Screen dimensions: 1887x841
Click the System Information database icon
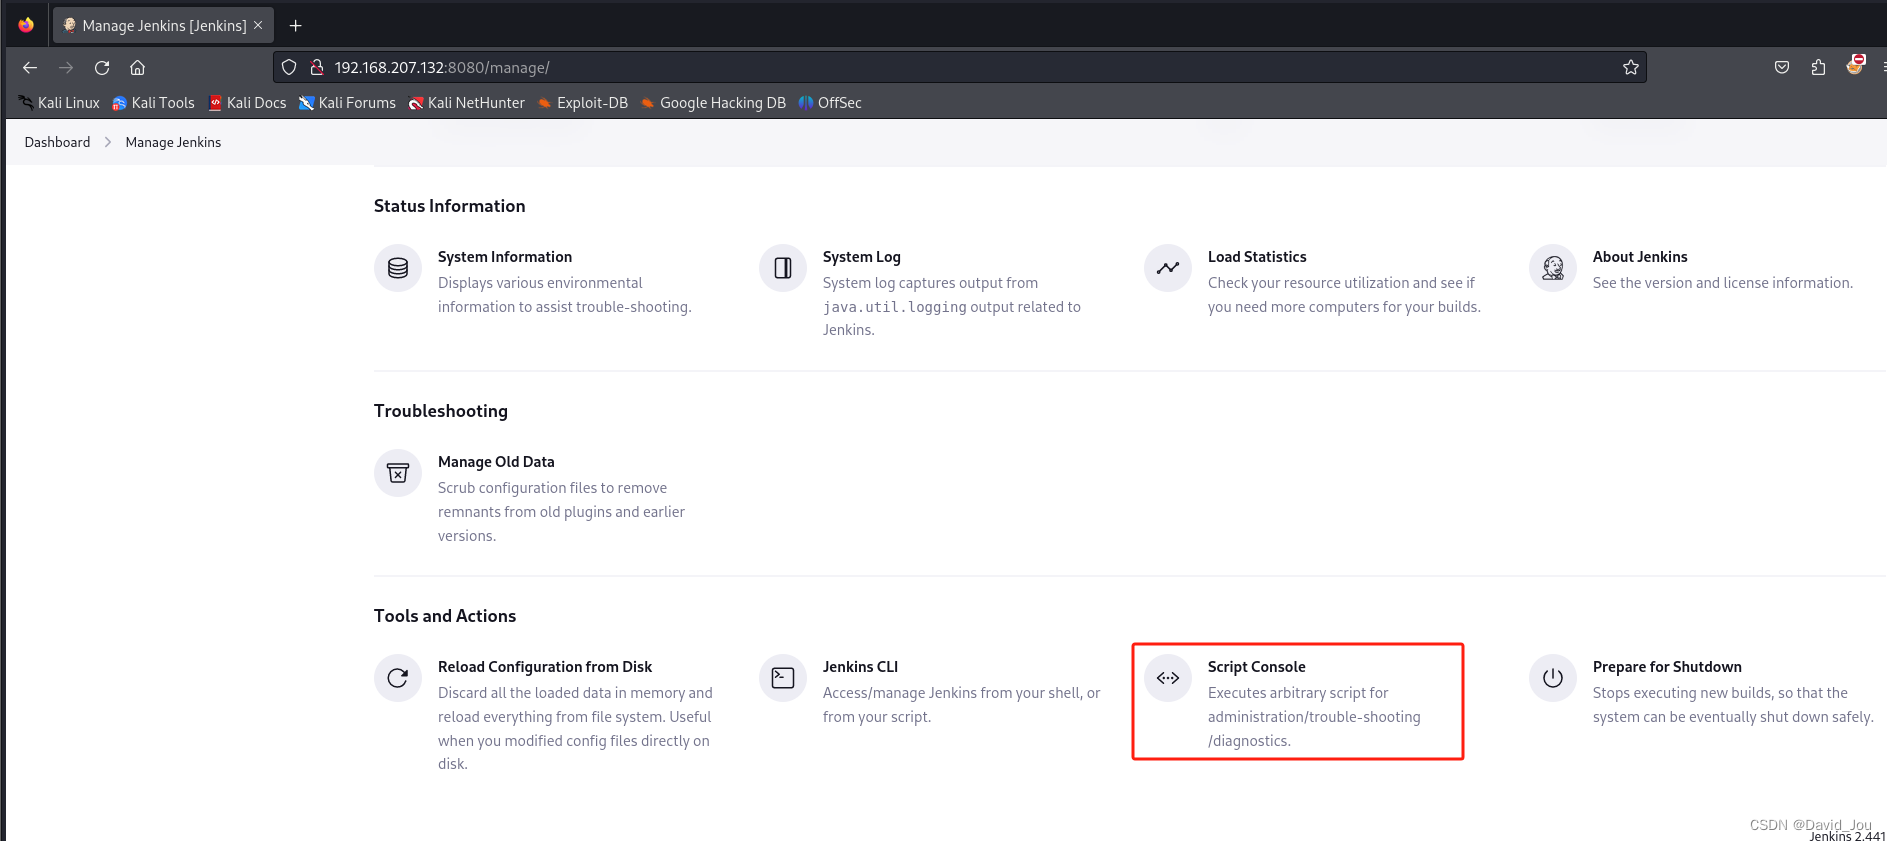(398, 268)
